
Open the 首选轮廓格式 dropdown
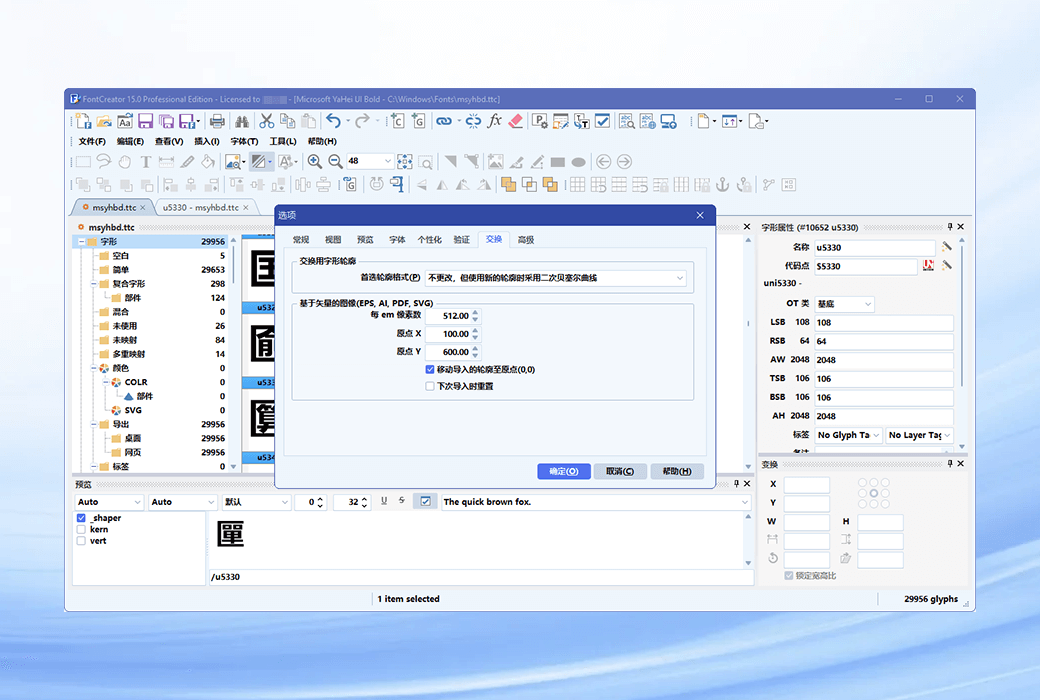point(555,278)
